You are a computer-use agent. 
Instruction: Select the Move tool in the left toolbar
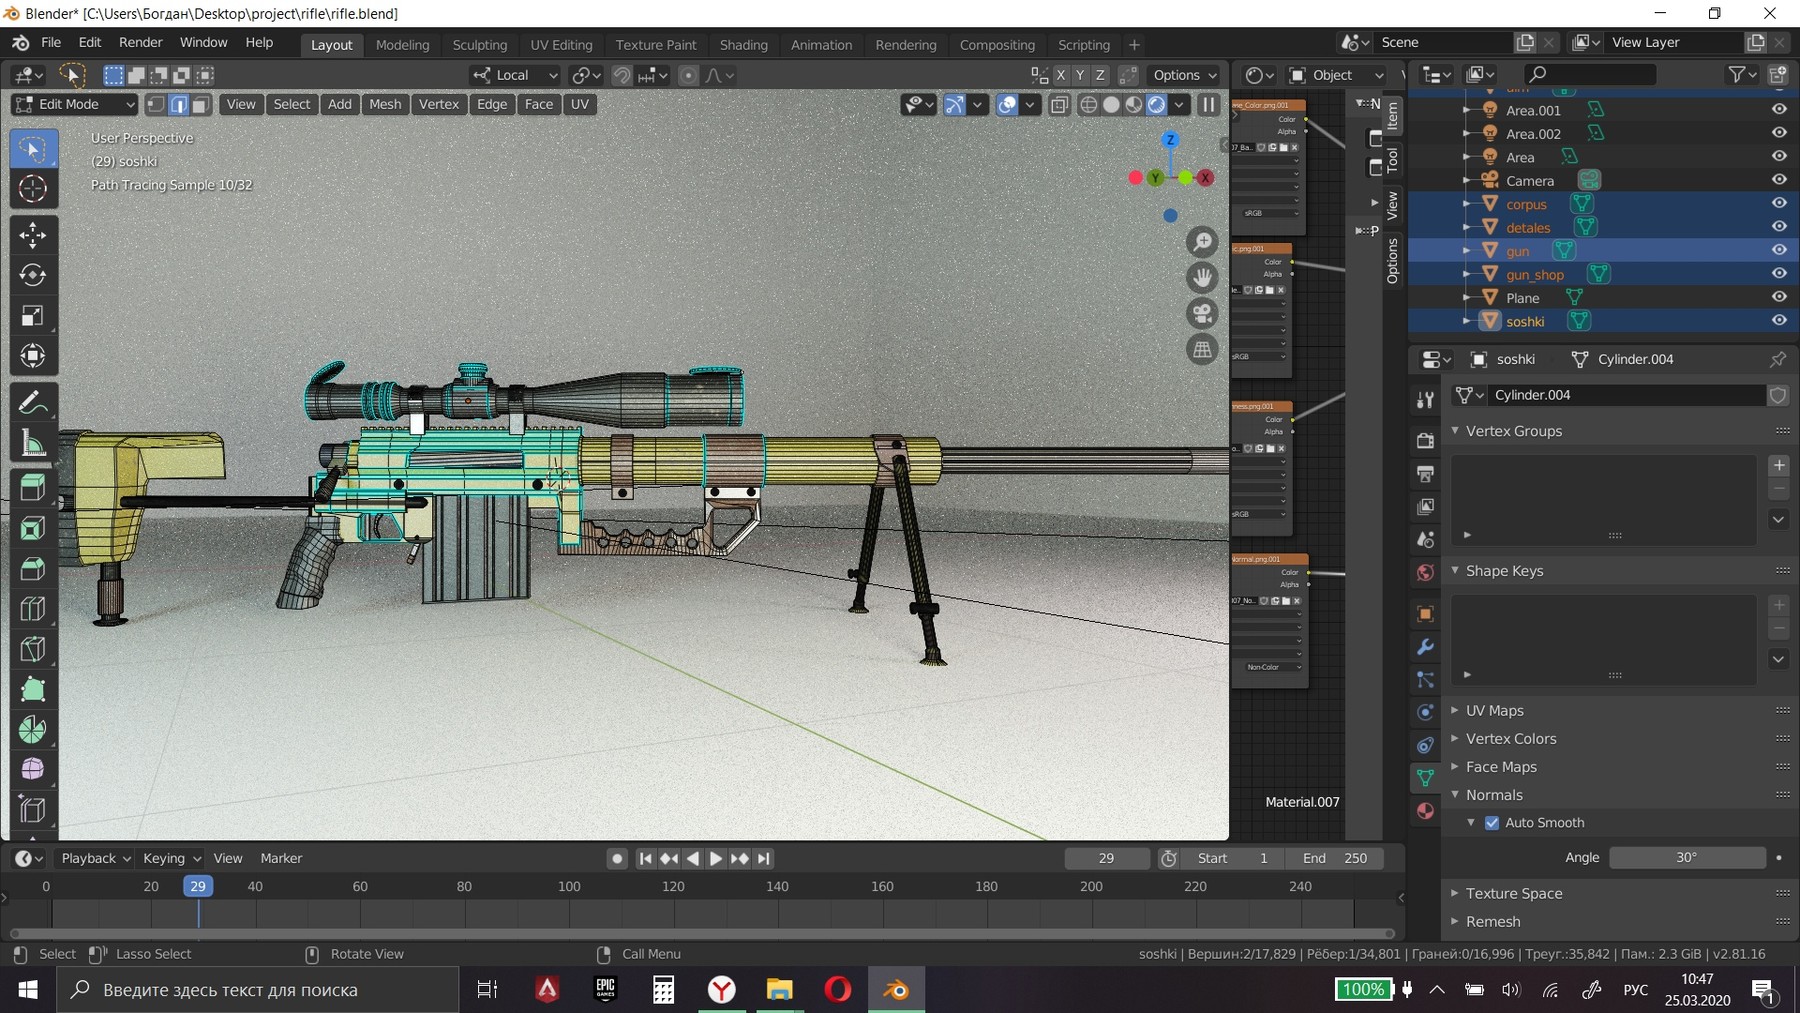[32, 235]
